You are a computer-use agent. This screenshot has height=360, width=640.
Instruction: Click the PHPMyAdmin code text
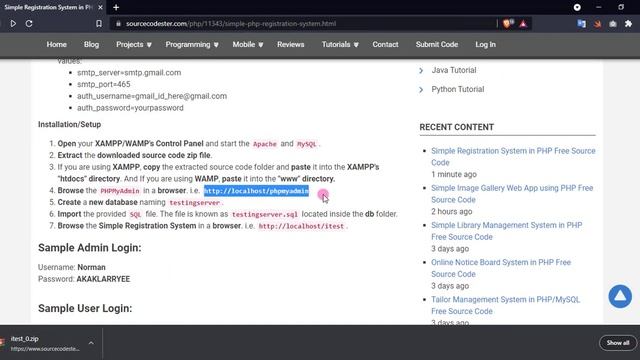point(120,191)
